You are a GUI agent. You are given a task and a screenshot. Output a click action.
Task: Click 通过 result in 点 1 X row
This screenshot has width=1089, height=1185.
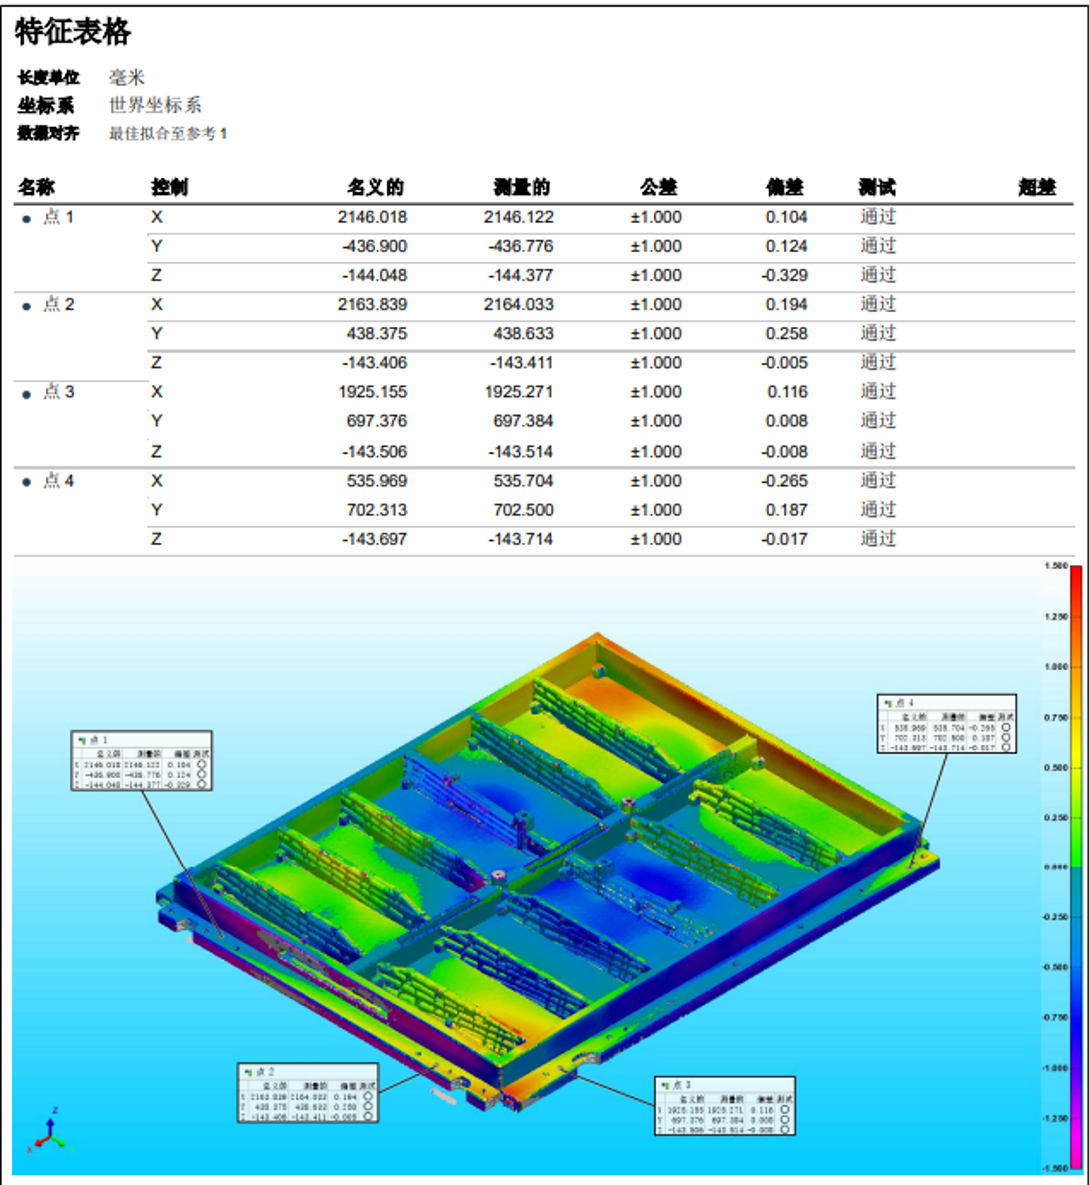[878, 217]
